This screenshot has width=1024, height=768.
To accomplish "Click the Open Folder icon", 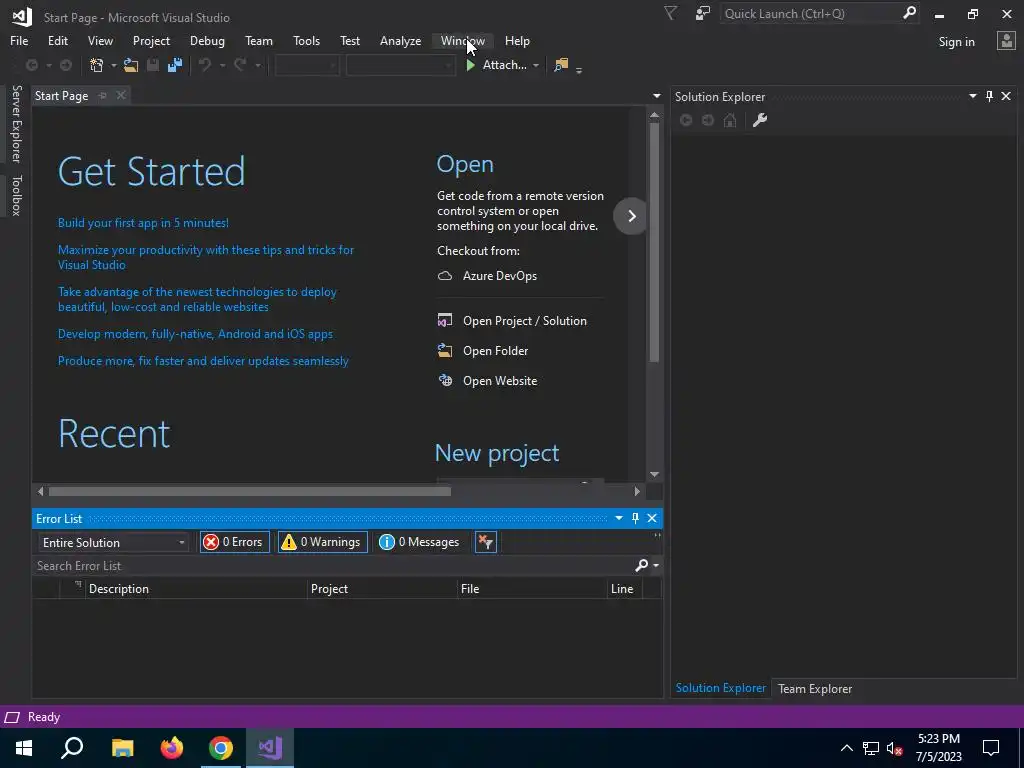I will (445, 351).
